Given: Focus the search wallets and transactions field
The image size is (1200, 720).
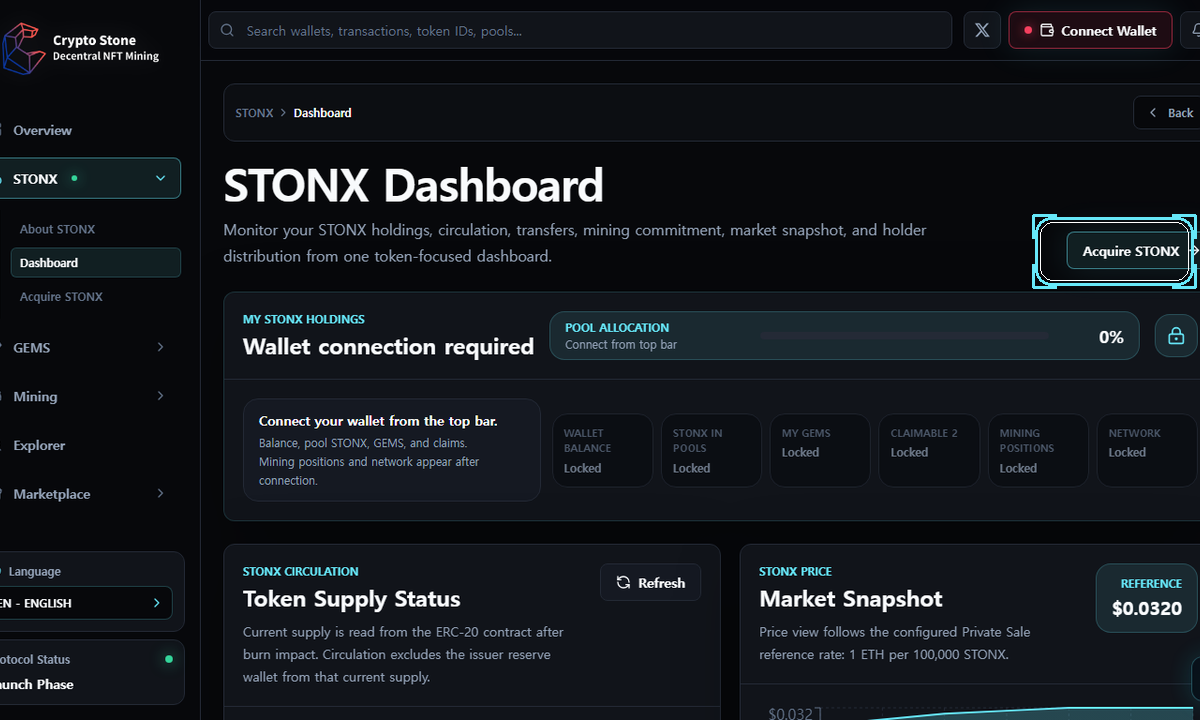Looking at the screenshot, I should [580, 31].
